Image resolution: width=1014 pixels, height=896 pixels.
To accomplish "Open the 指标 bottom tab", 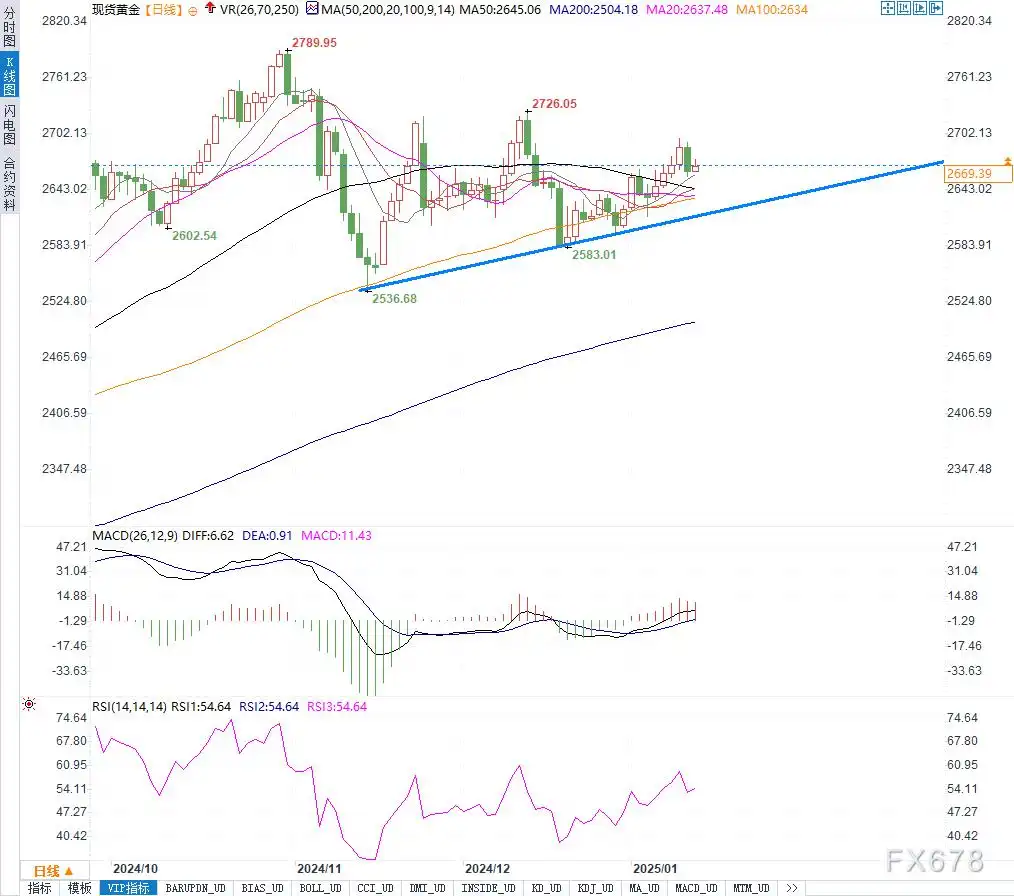I will point(39,888).
